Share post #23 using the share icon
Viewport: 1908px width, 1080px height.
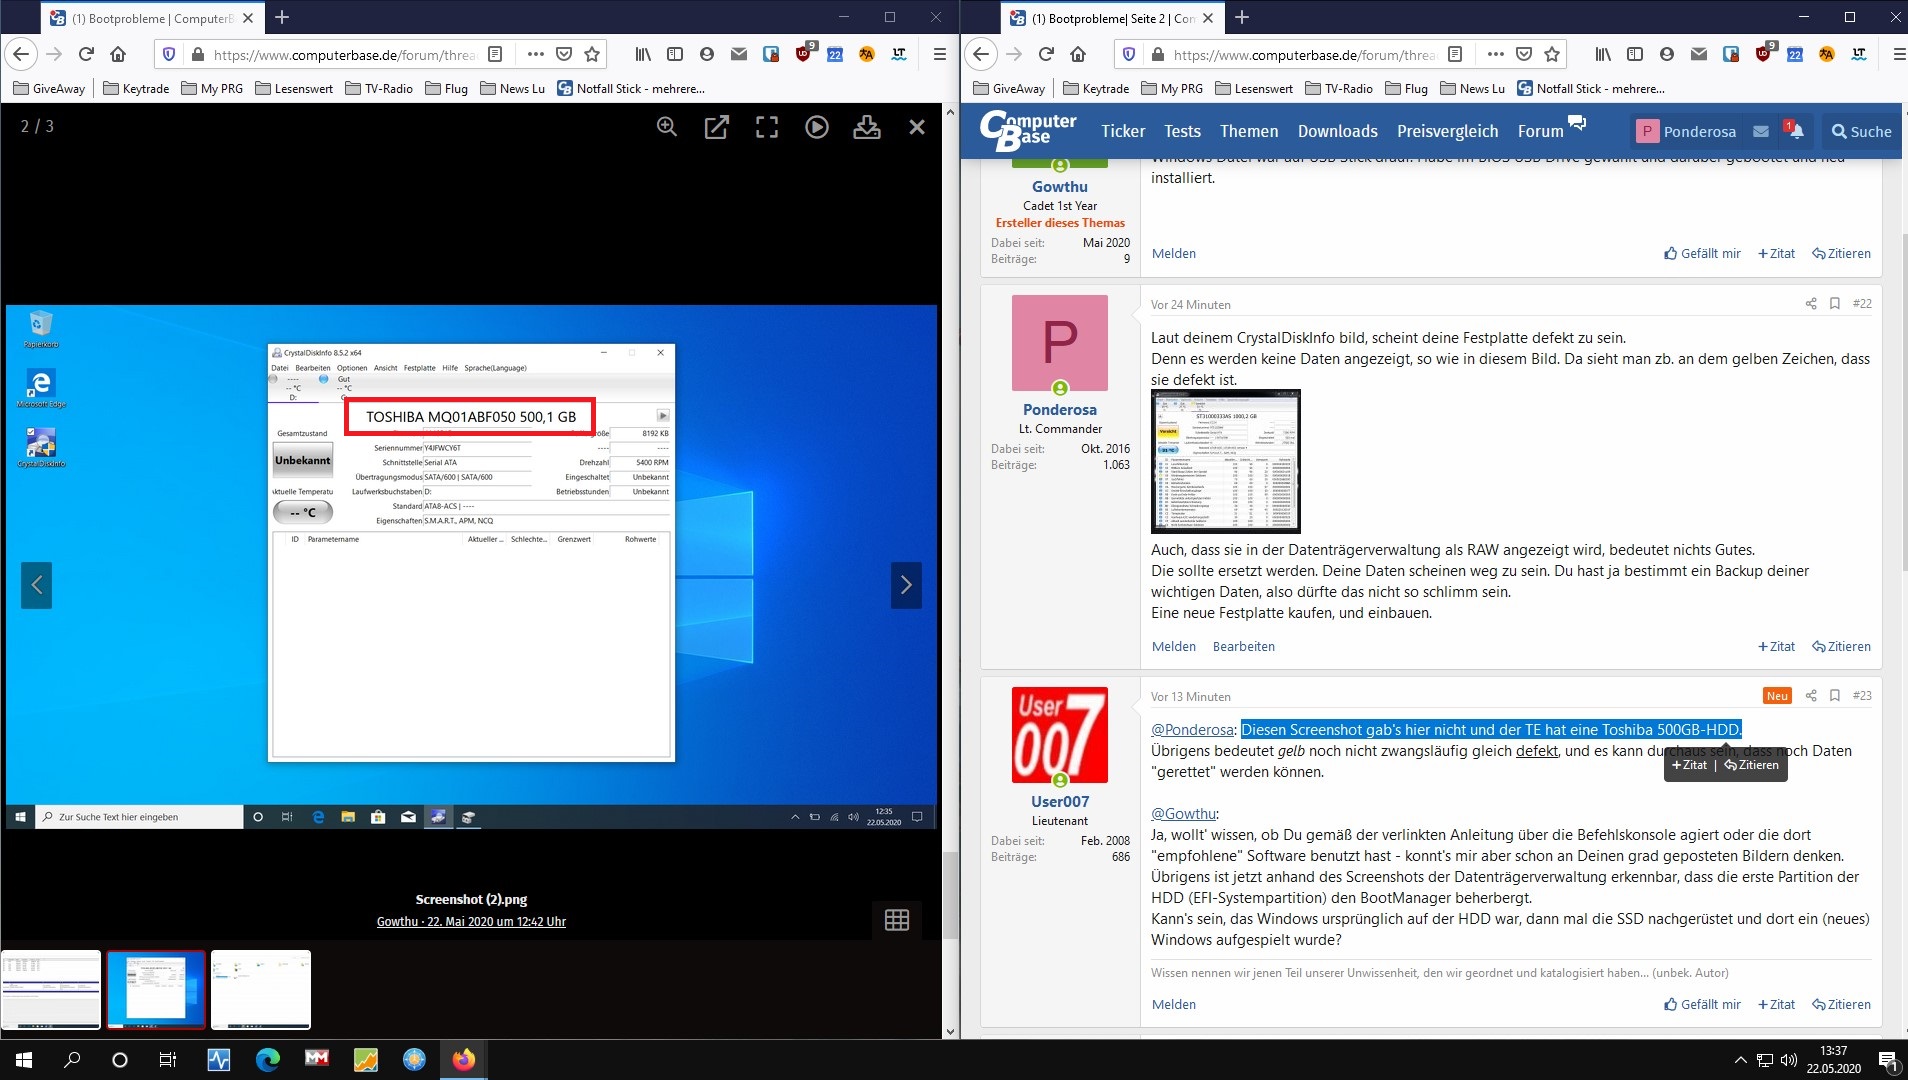click(1811, 696)
